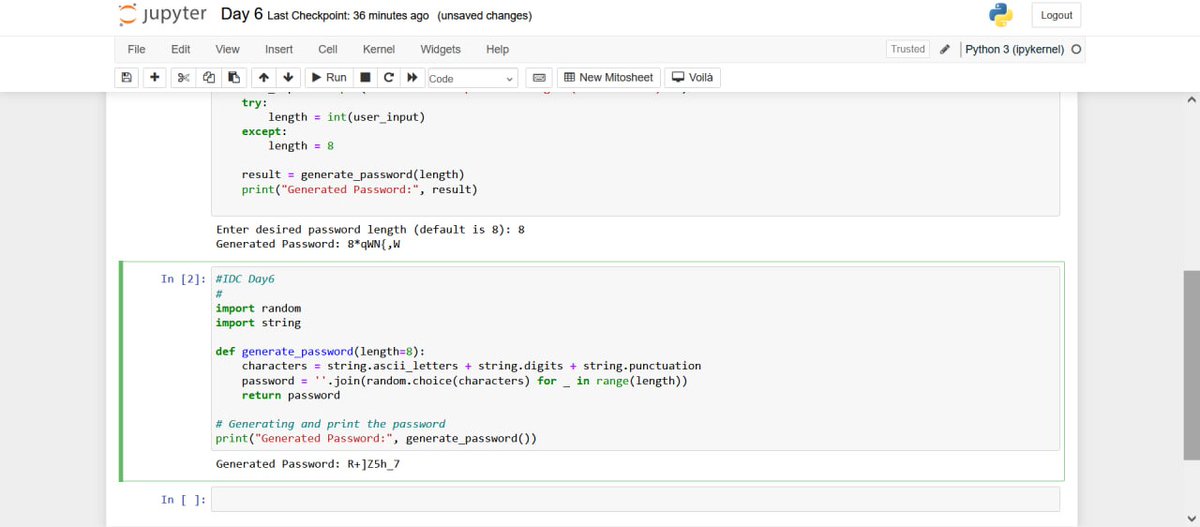Open the Help menu
This screenshot has width=1200, height=527.
click(x=497, y=49)
